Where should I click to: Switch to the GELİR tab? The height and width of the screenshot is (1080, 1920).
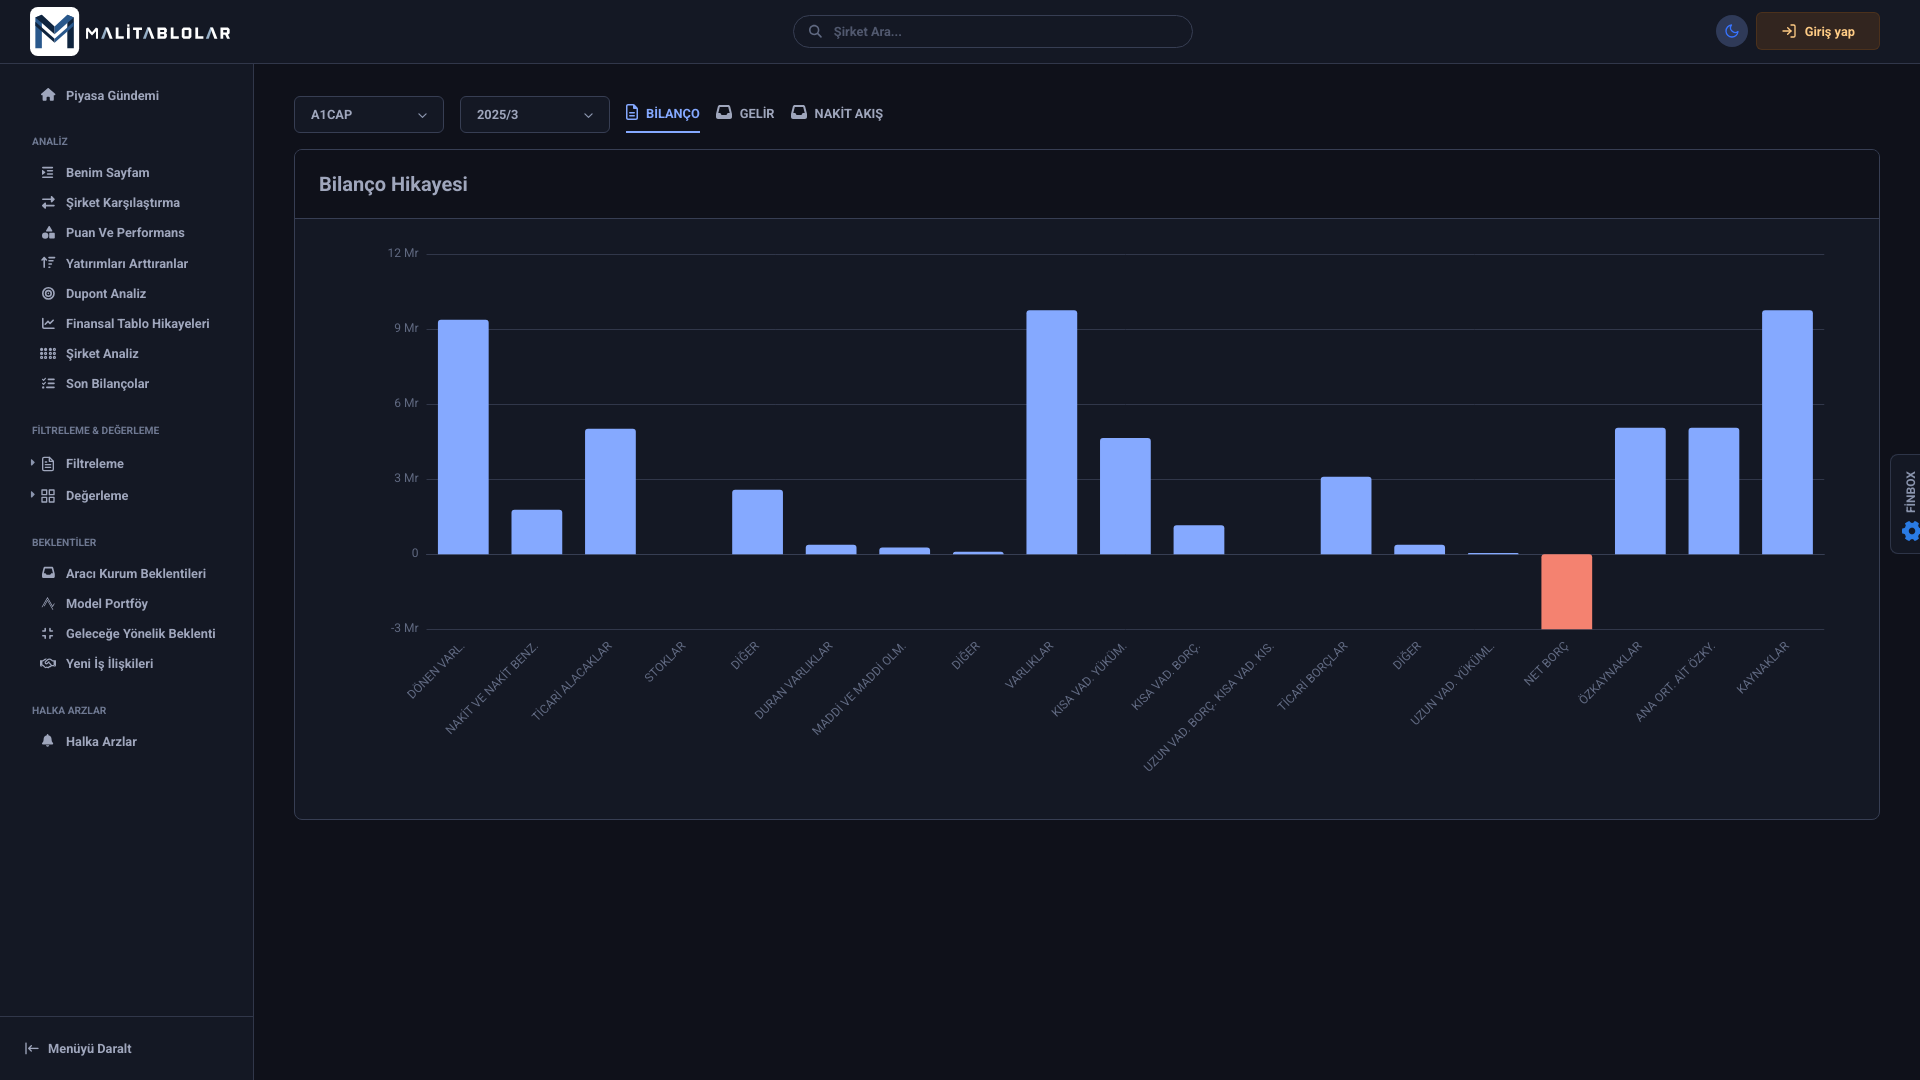[745, 114]
